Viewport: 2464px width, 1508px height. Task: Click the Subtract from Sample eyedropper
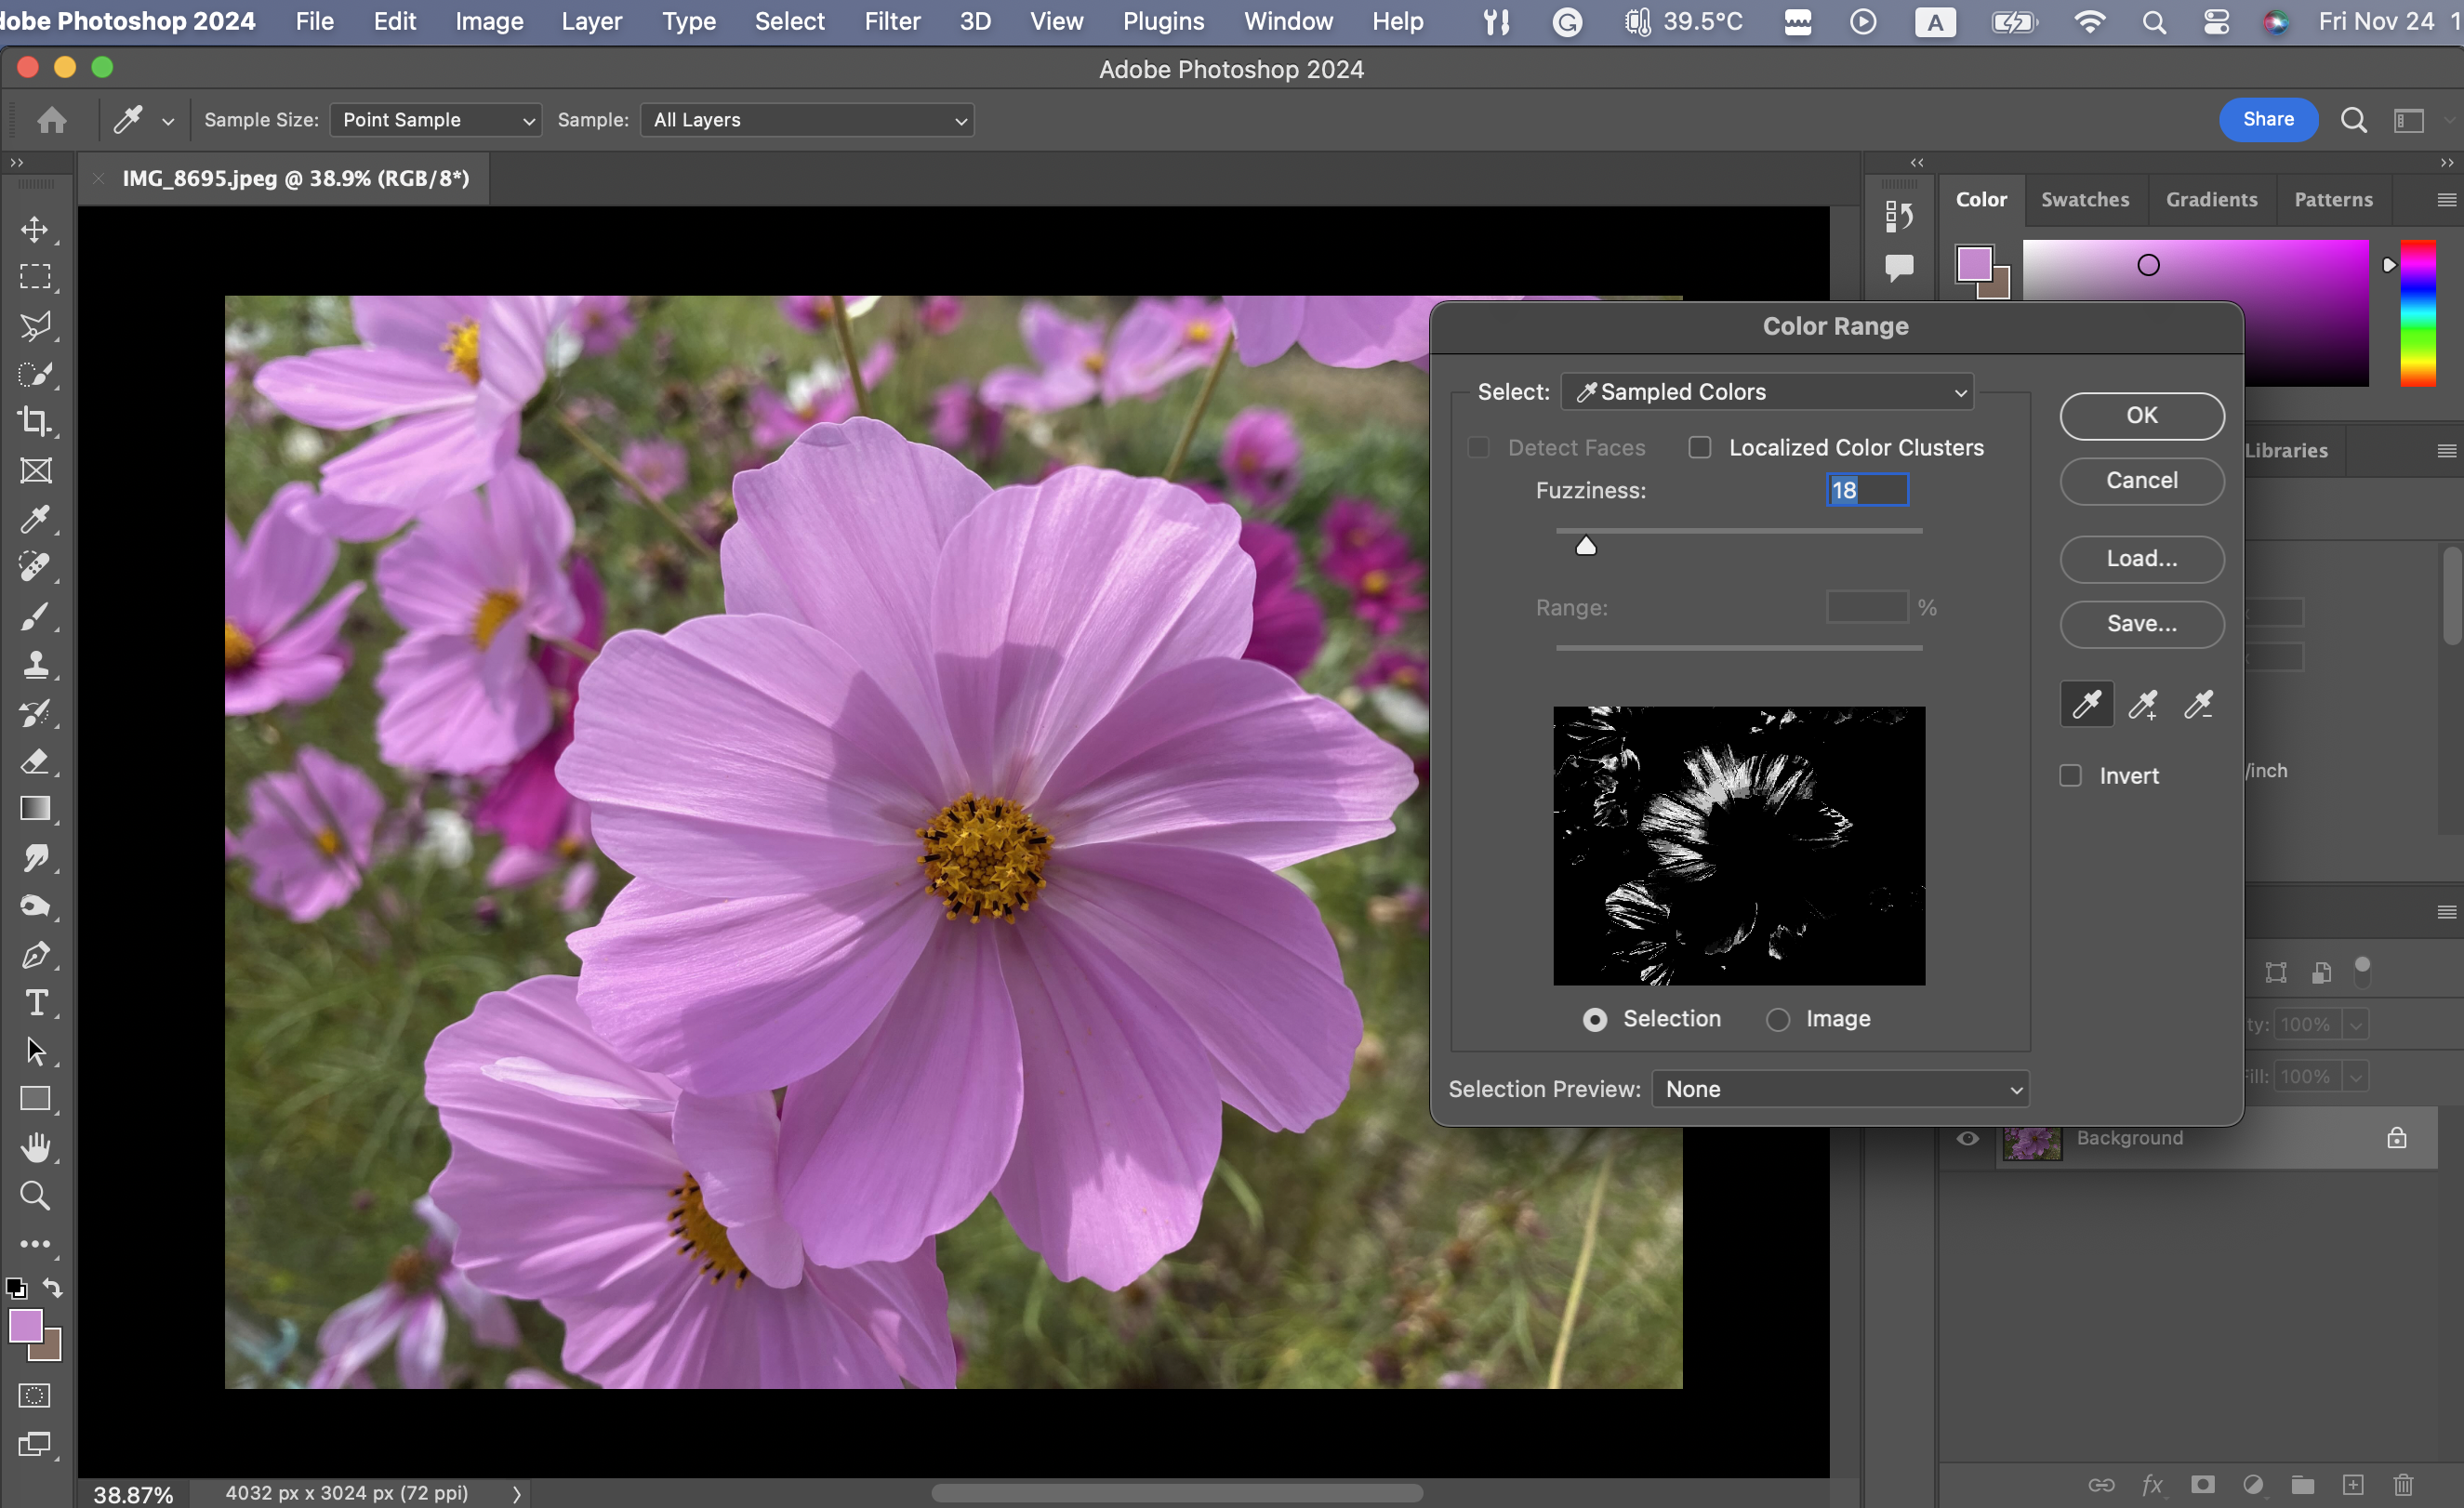(x=2198, y=704)
